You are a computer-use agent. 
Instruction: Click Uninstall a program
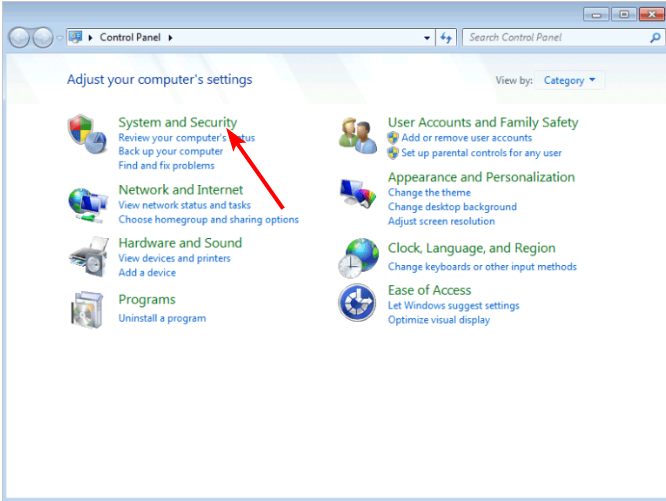point(162,318)
